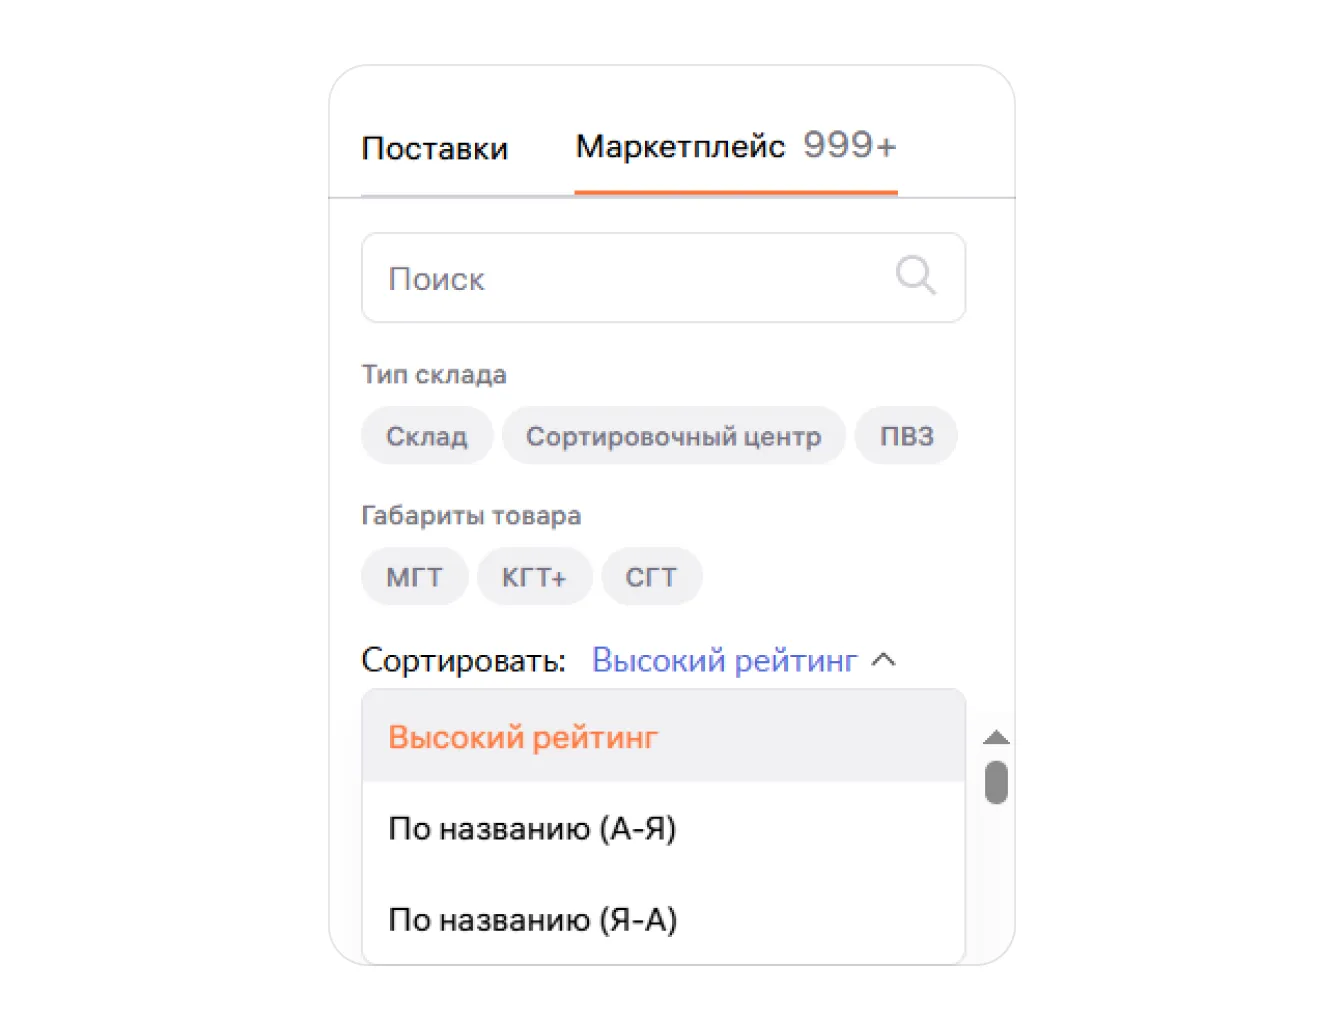Viewport: 1344px width, 1030px height.
Task: Enable the СГТ dimensions filter
Action: tap(651, 577)
